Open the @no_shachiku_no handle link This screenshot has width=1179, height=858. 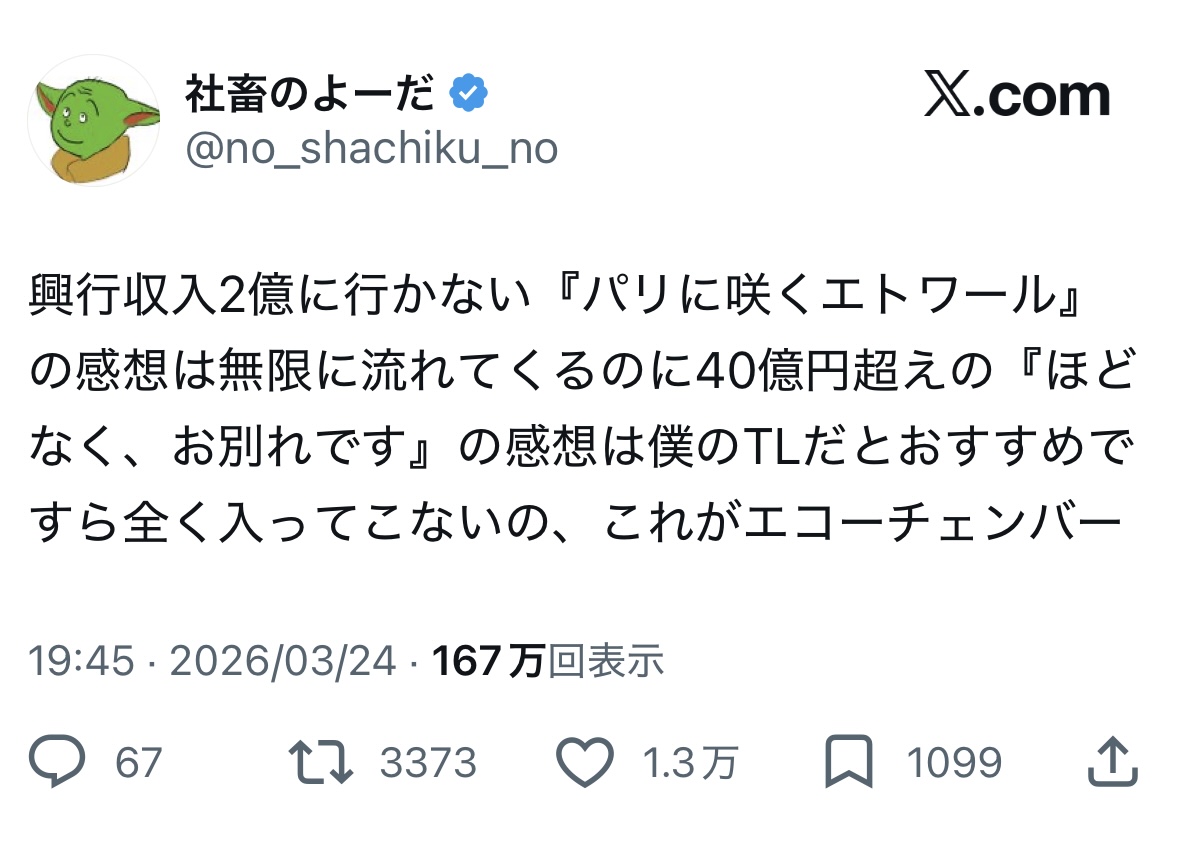371,149
